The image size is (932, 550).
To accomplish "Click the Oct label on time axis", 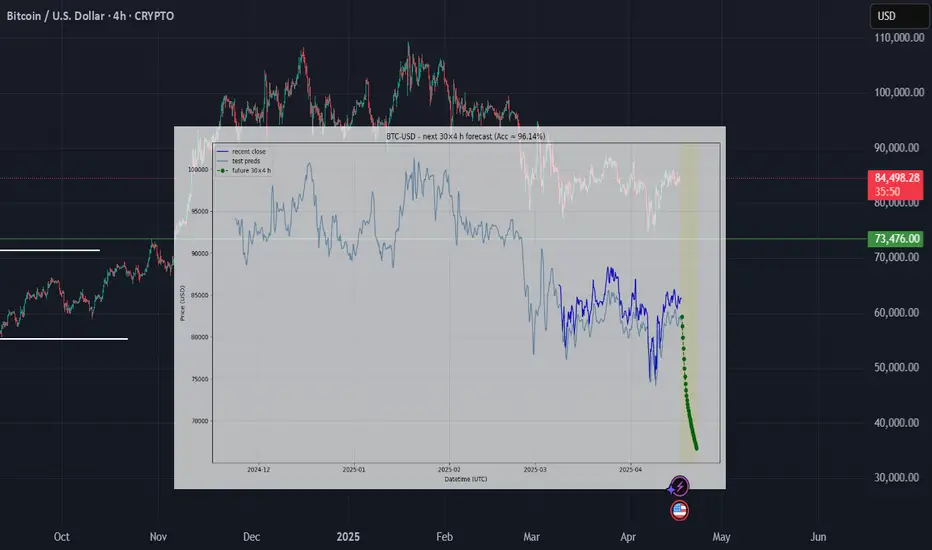I will [62, 536].
